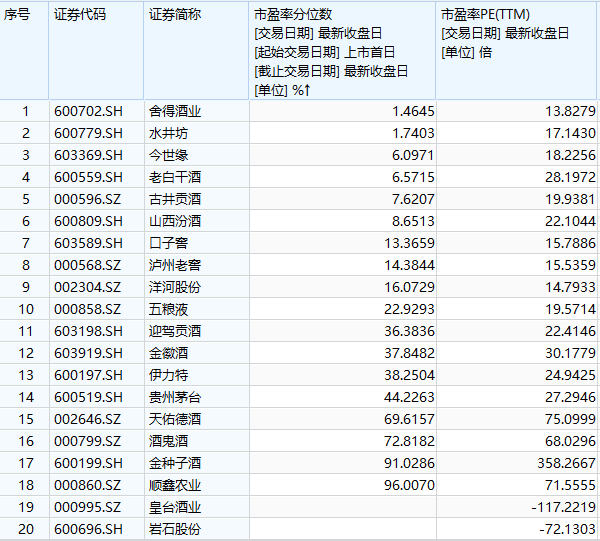Click the 贵州茅台 stock name

(x=175, y=397)
